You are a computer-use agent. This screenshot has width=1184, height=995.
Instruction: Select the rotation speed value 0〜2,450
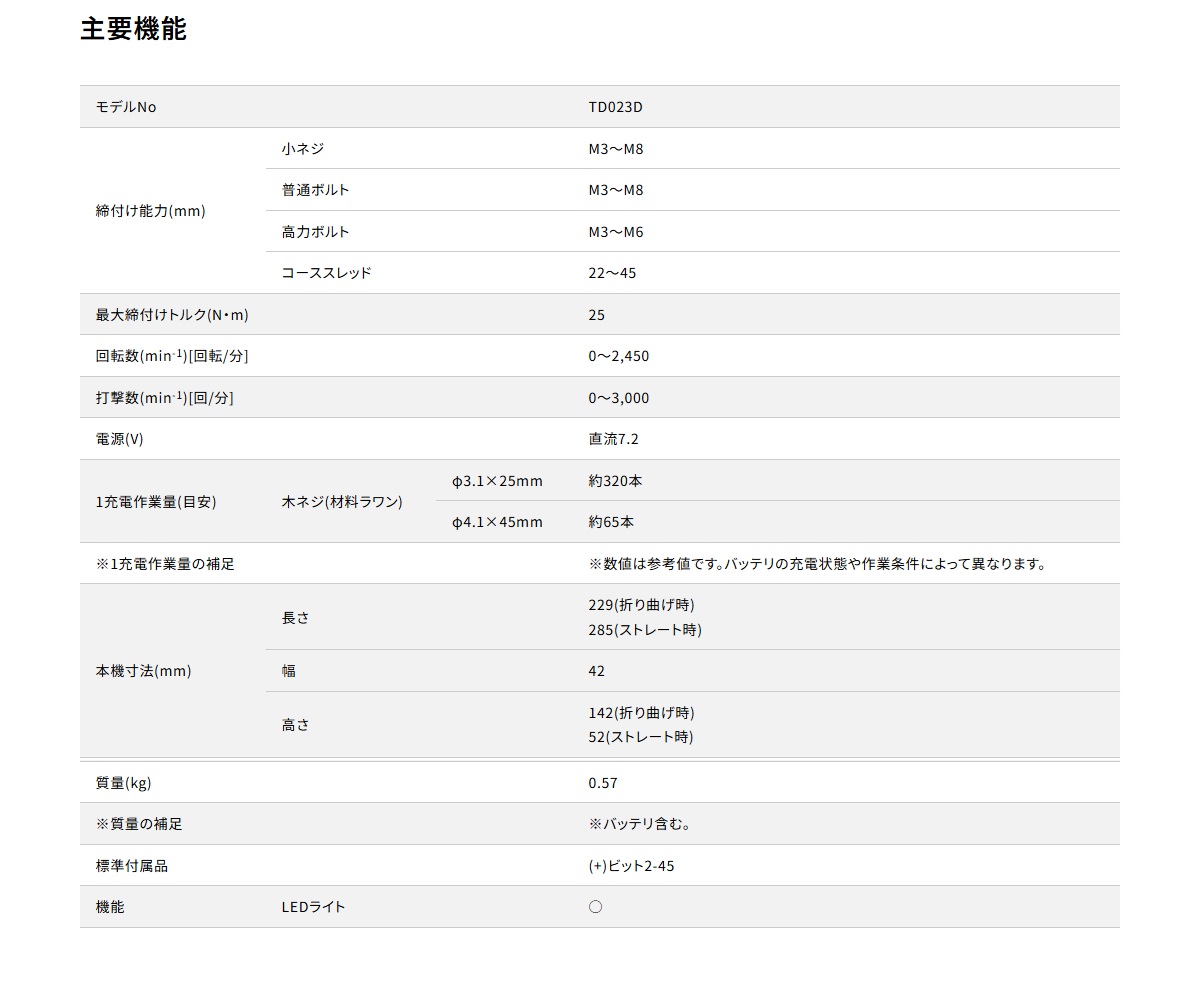coord(618,356)
